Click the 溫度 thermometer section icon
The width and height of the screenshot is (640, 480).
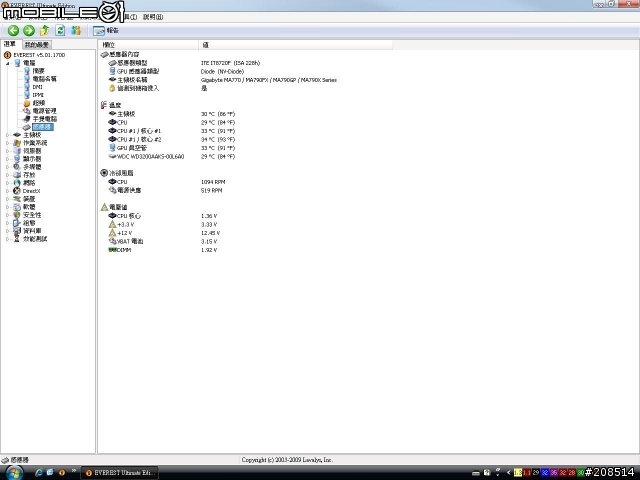104,105
